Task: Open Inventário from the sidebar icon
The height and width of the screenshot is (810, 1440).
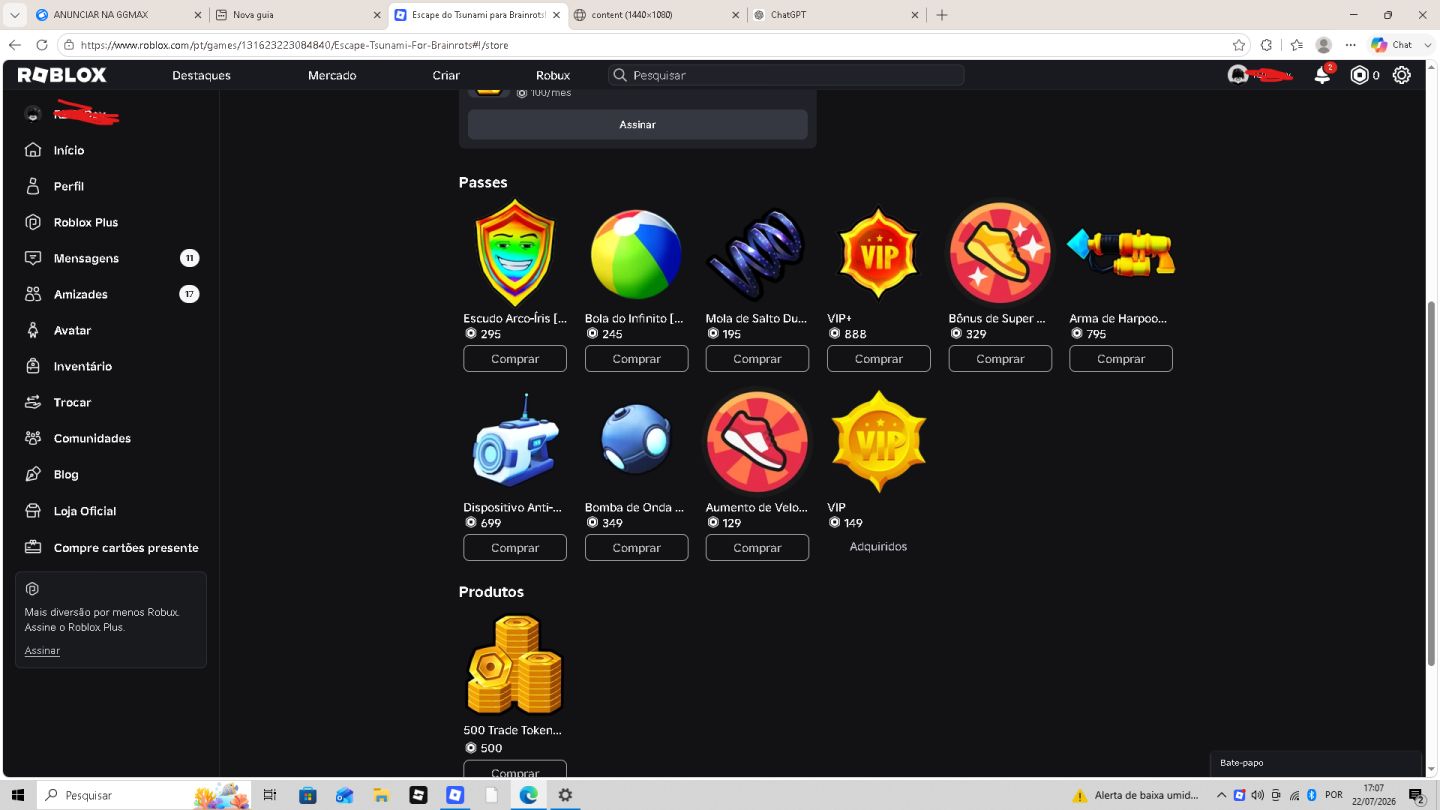Action: [x=33, y=366]
